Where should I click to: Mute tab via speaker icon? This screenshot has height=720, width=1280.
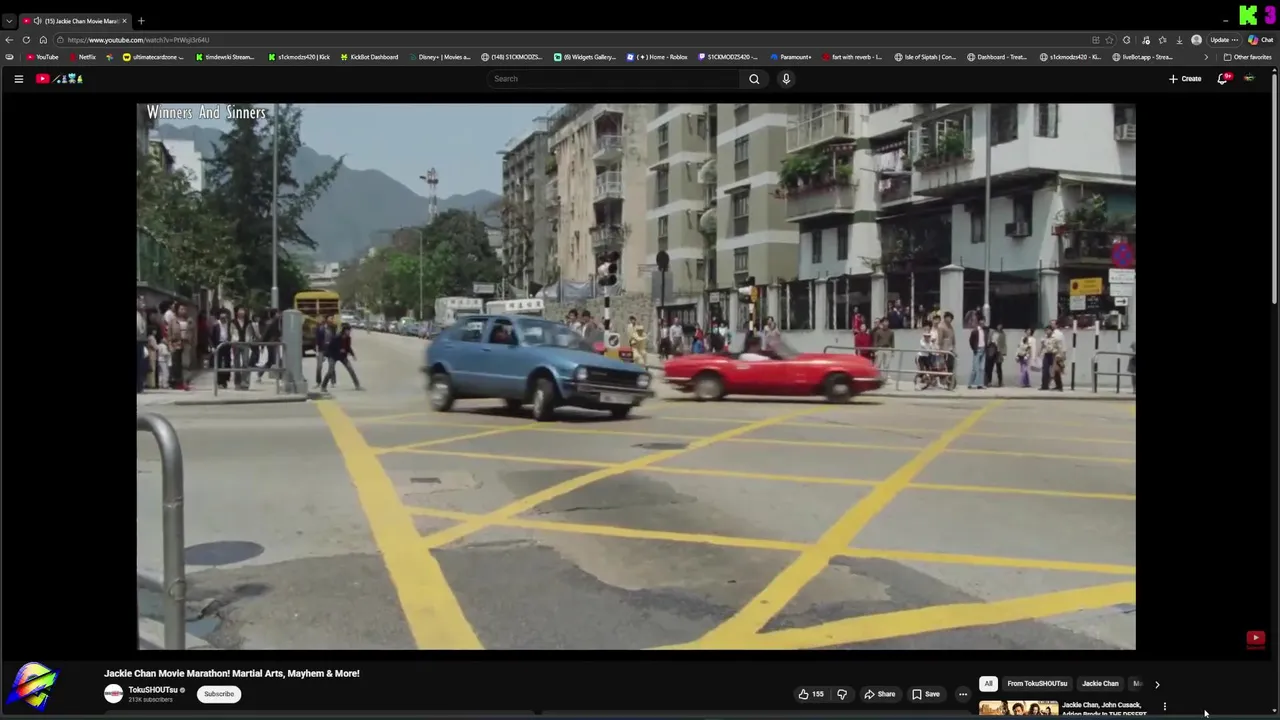click(37, 21)
